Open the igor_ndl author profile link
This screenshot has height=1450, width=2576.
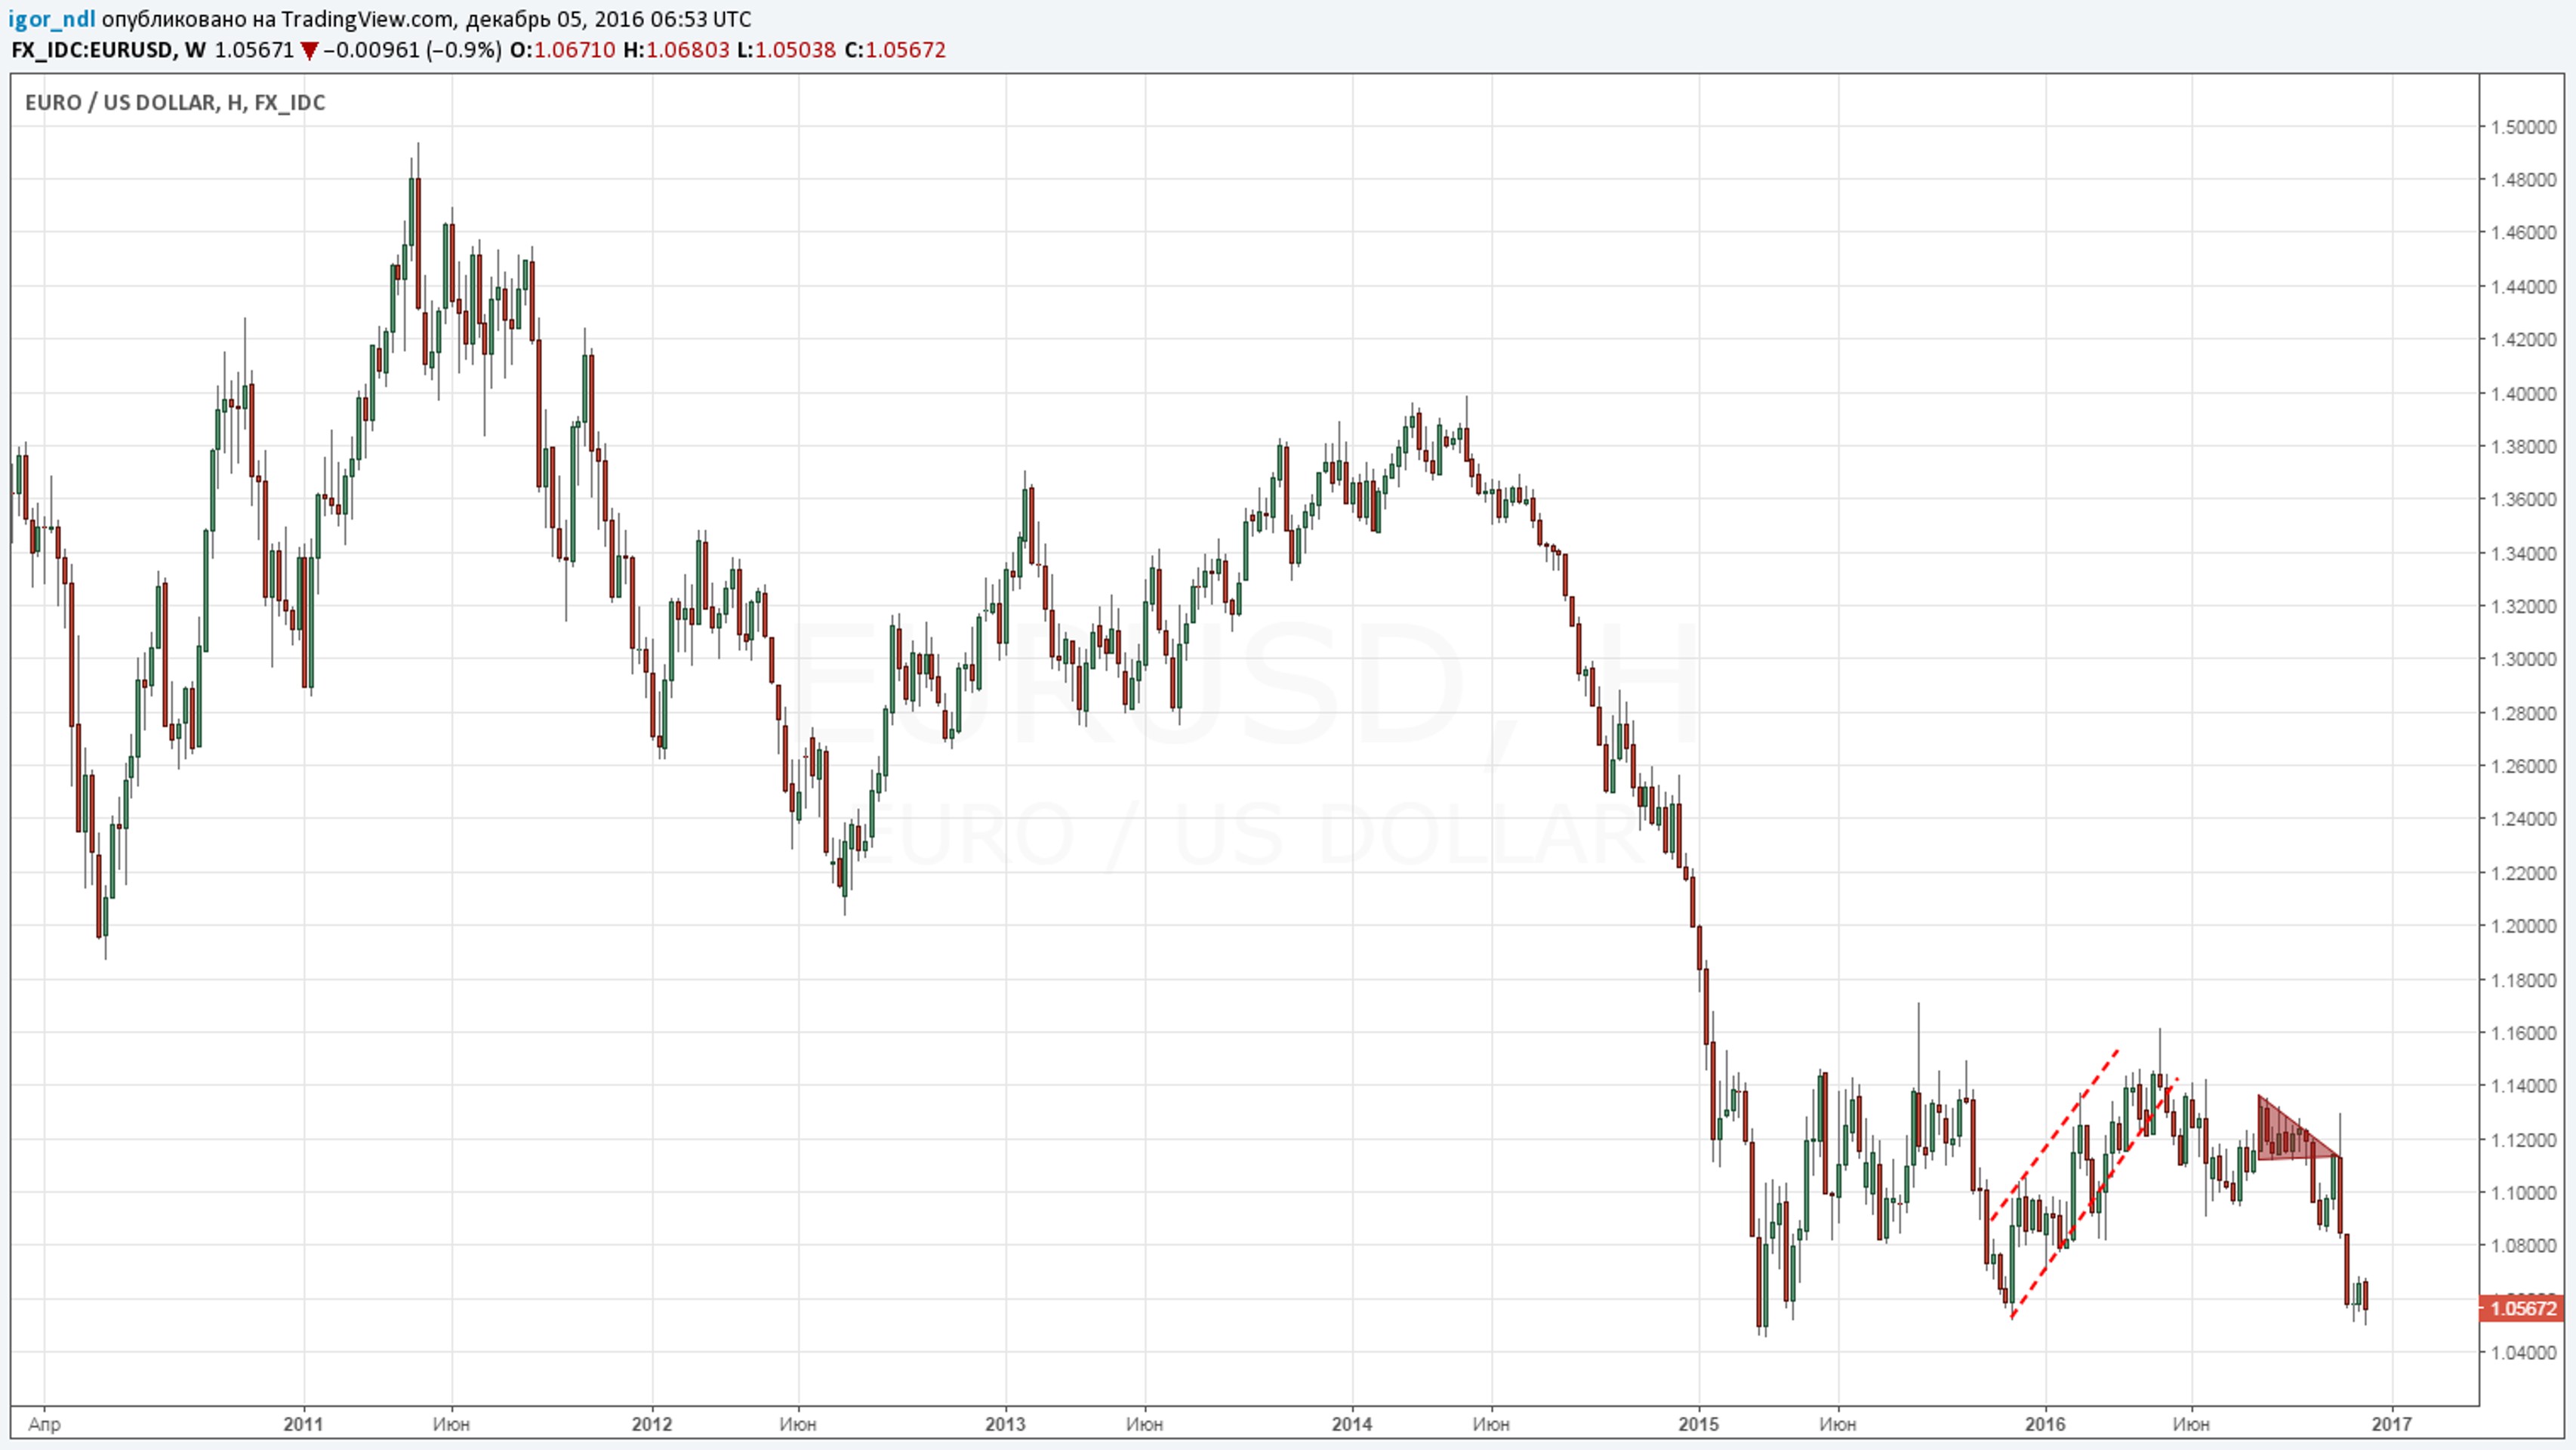(51, 19)
